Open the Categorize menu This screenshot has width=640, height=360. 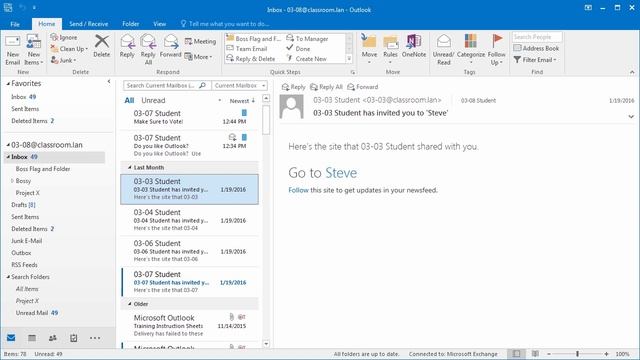click(x=471, y=49)
